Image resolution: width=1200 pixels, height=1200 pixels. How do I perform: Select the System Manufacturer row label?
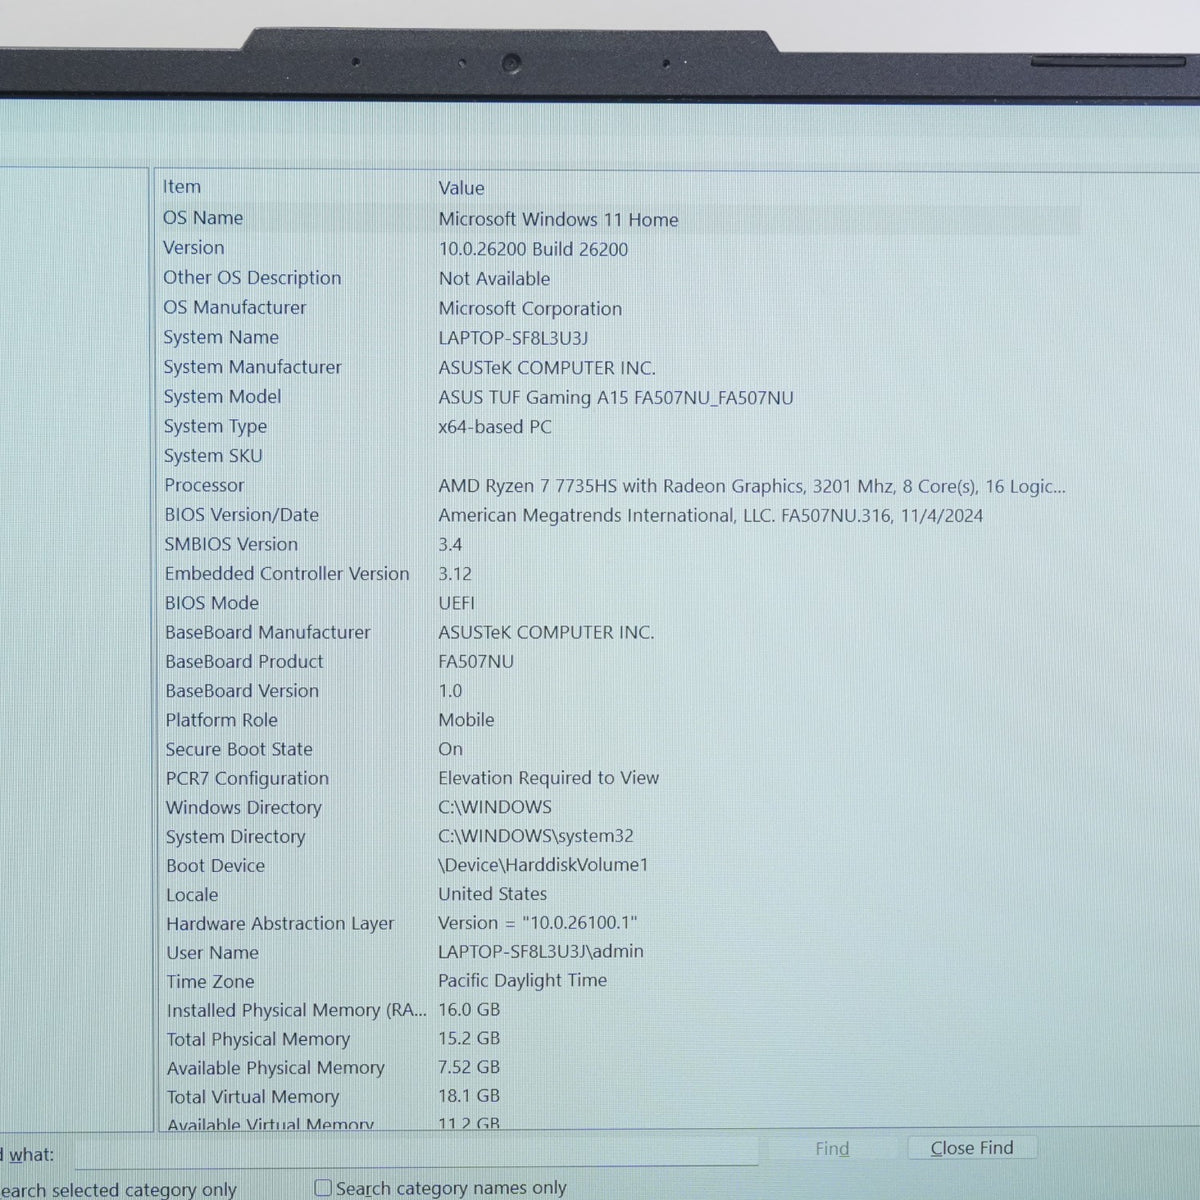[253, 367]
